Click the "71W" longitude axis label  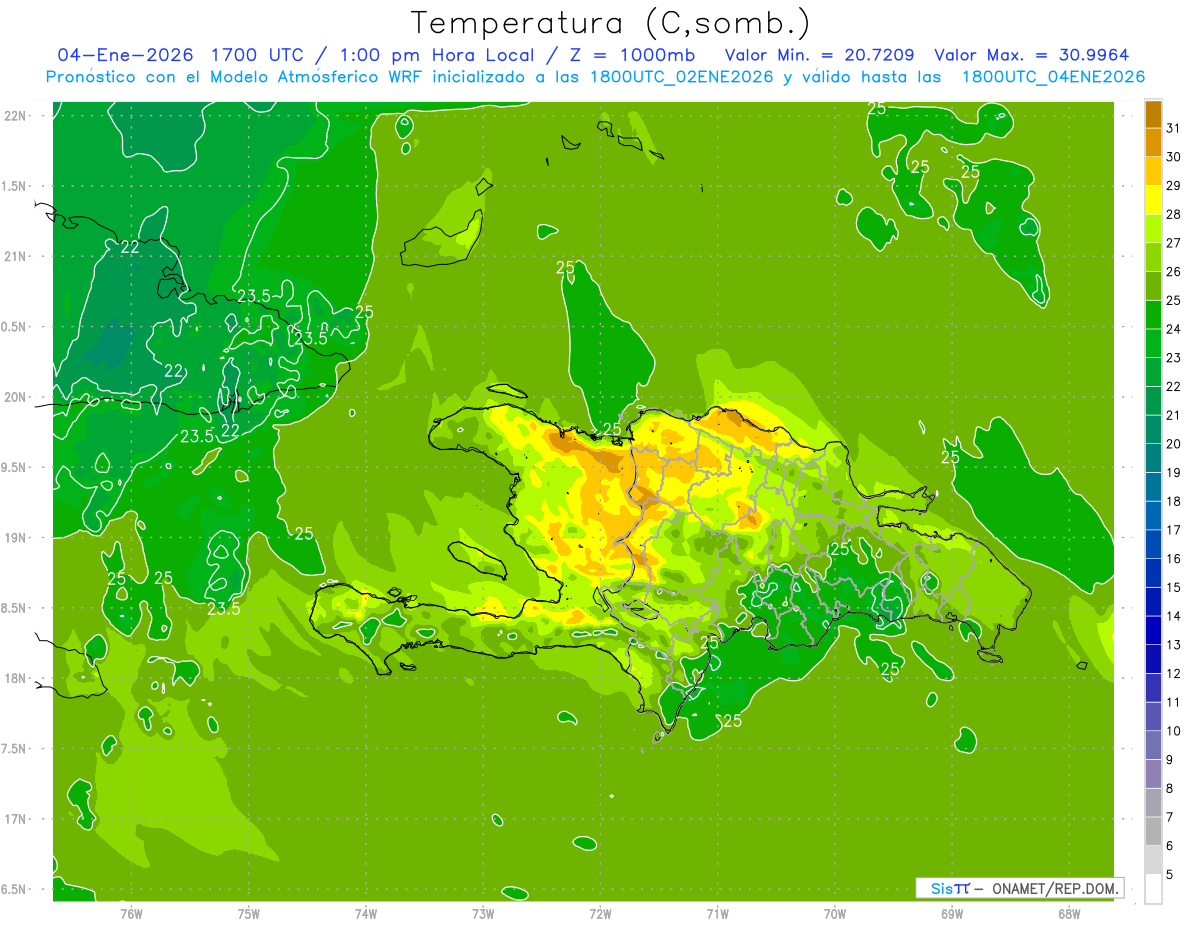(x=717, y=914)
